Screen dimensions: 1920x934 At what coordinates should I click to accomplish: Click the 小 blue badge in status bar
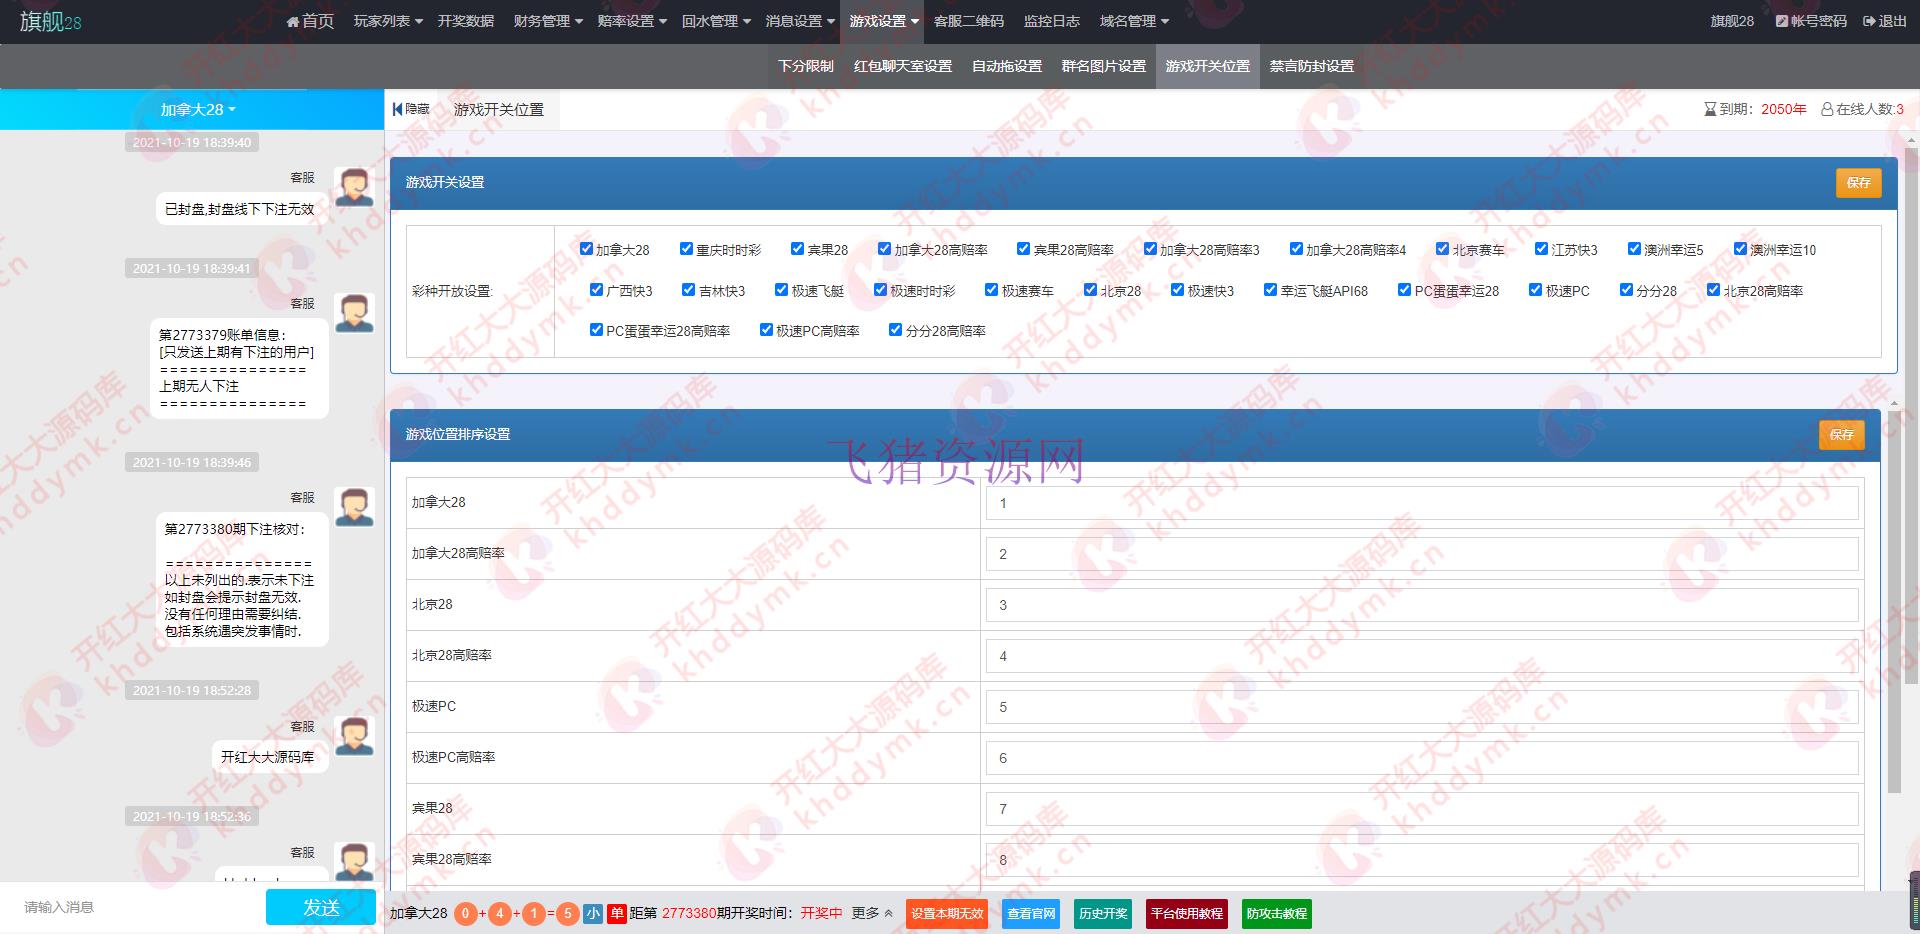click(592, 913)
